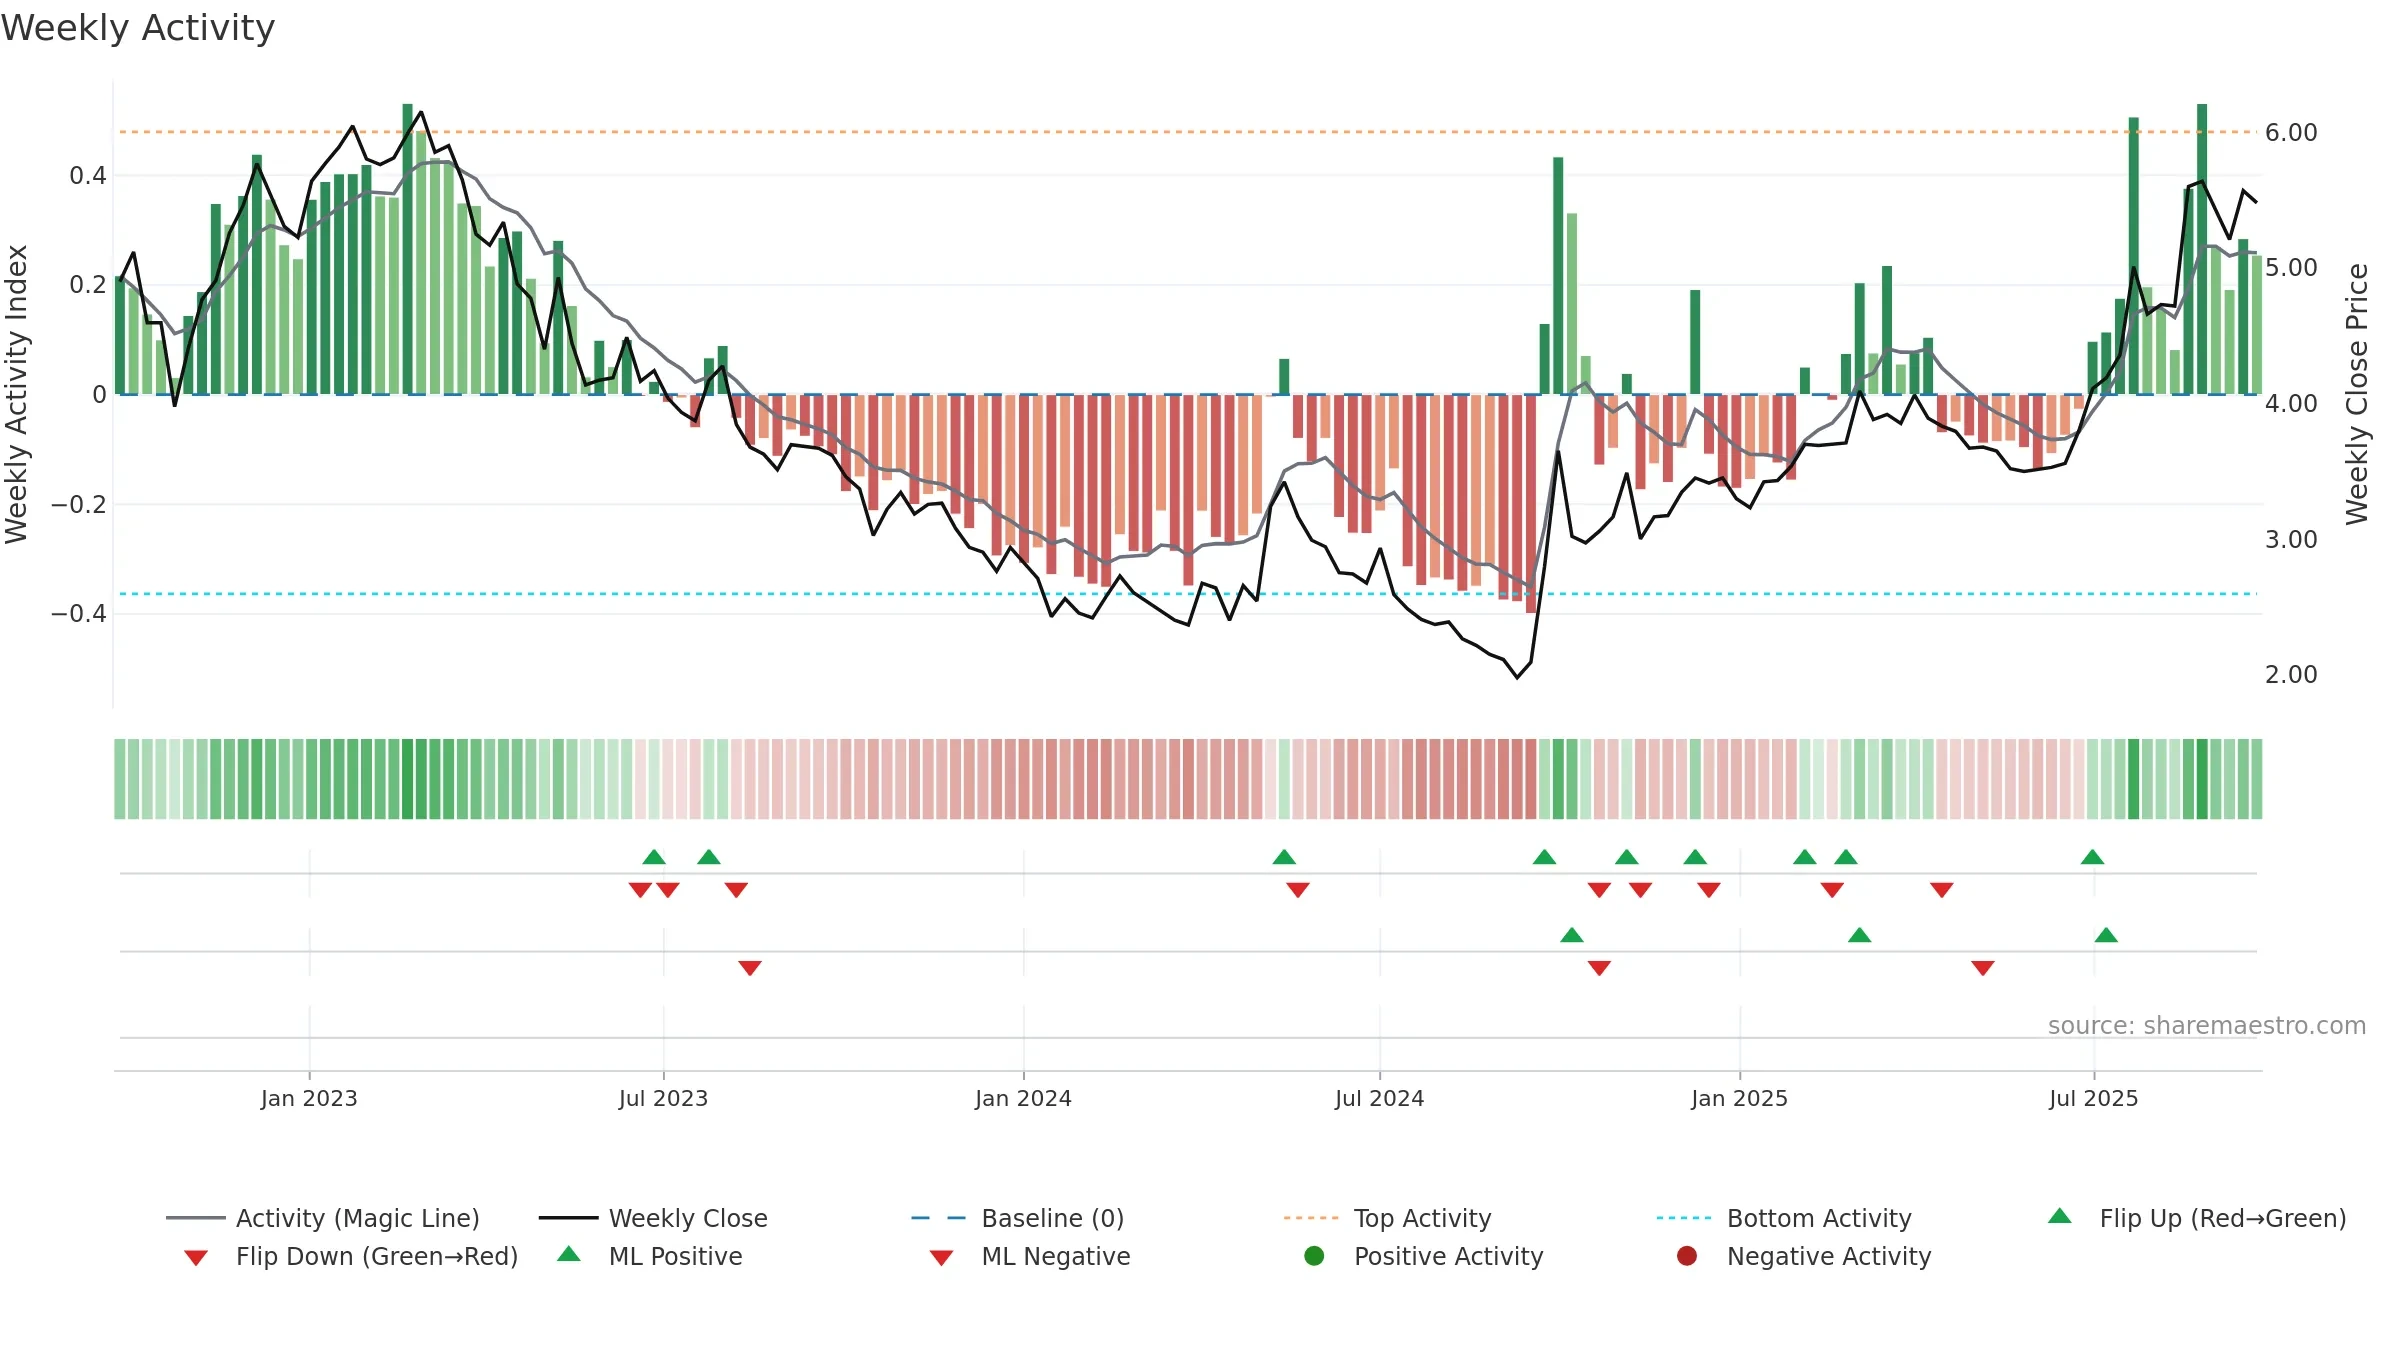Click the Jul 2024 x-axis label
Screen dimensions: 2400x1350
click(1379, 1099)
